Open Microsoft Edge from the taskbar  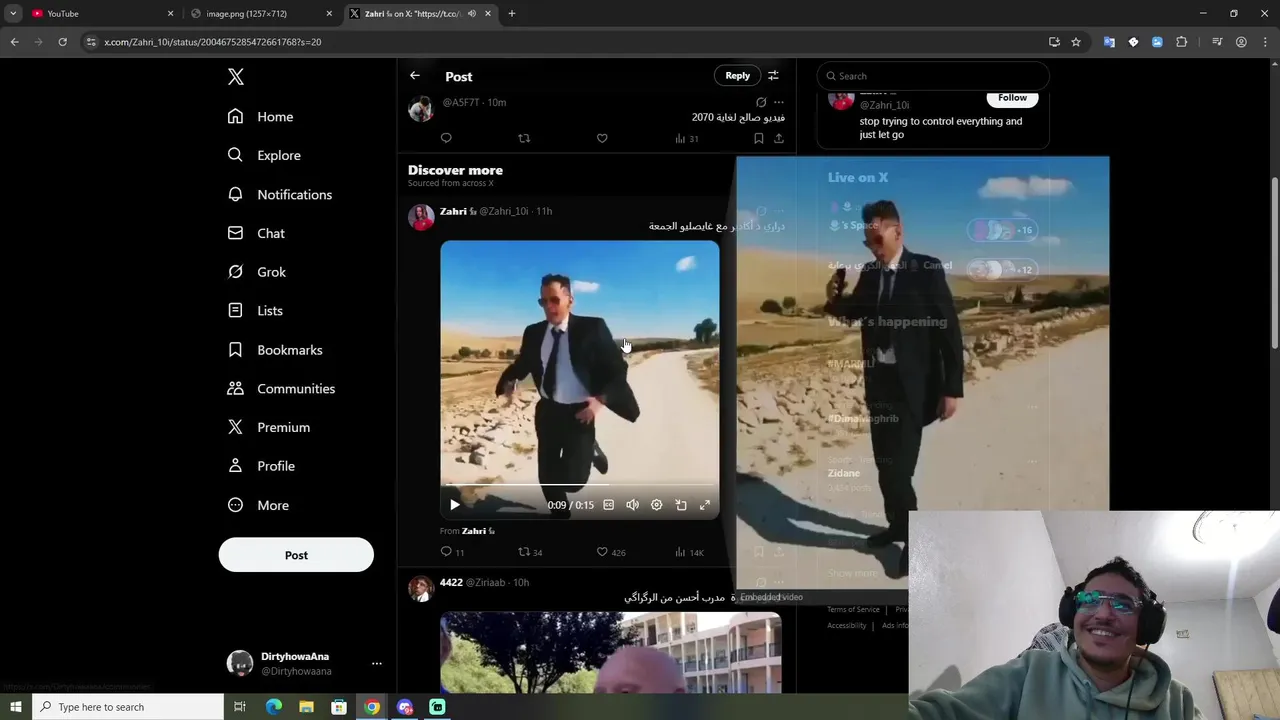[274, 707]
